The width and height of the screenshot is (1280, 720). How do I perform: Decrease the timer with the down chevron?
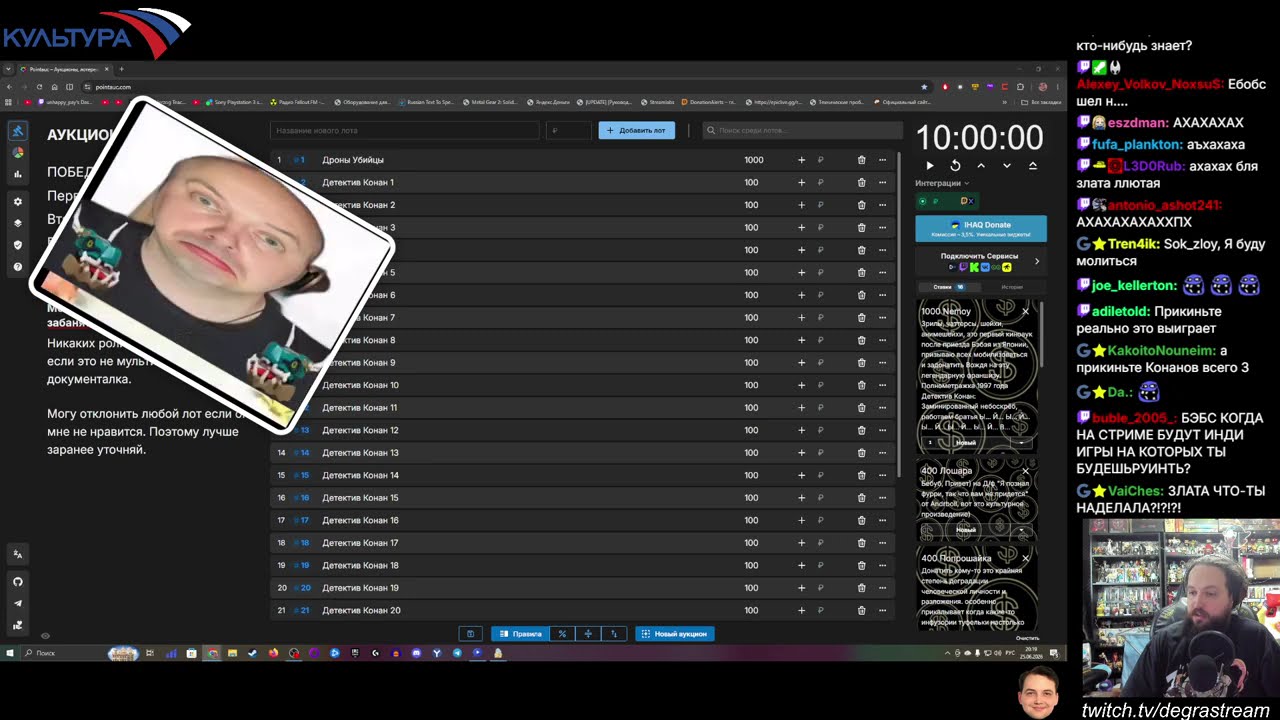[x=1007, y=166]
